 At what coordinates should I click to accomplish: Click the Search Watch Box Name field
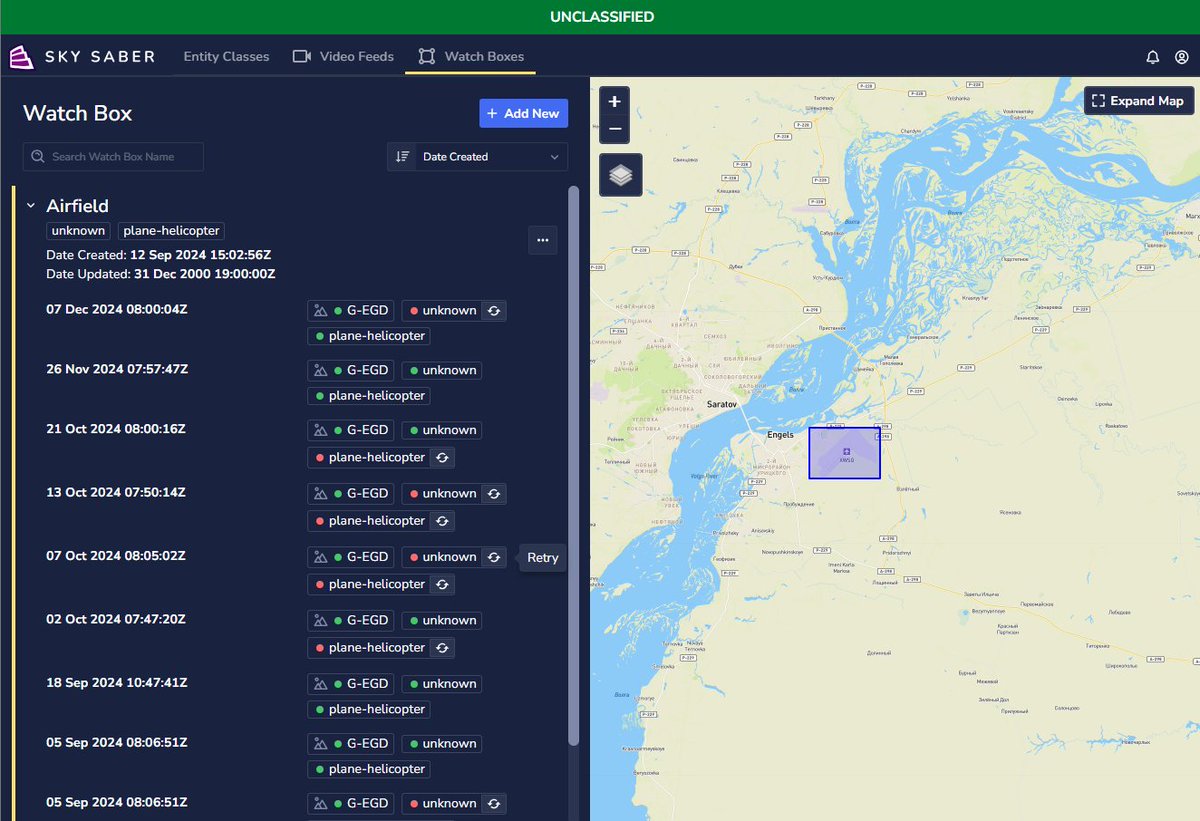click(x=113, y=157)
